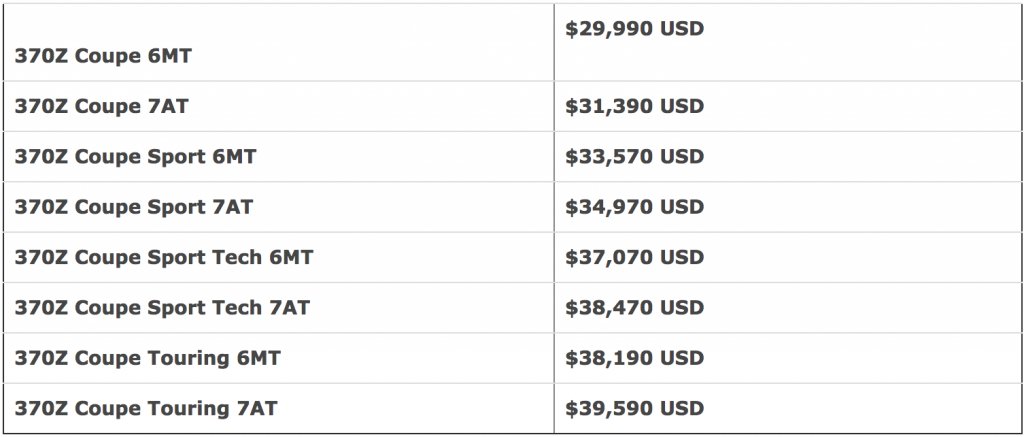
Task: Select the 370Z Coupe 7AT row label
Action: tap(101, 106)
